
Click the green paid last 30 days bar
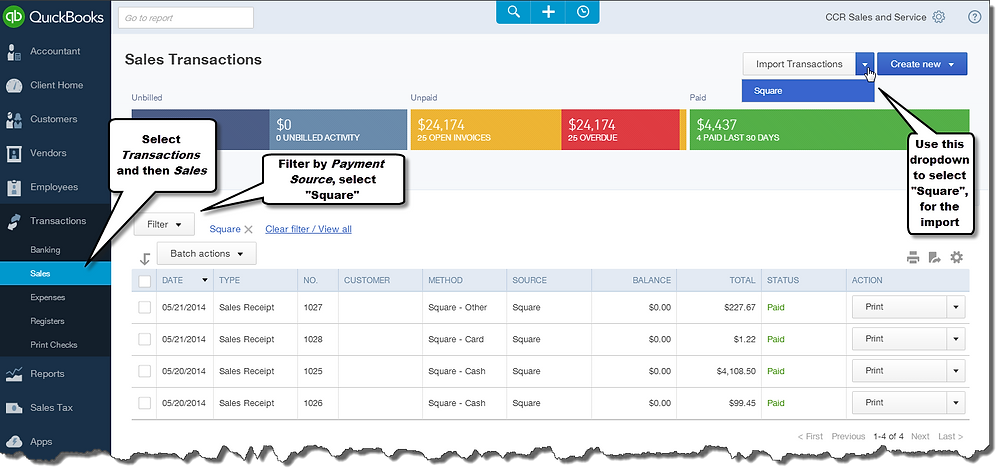tap(830, 130)
